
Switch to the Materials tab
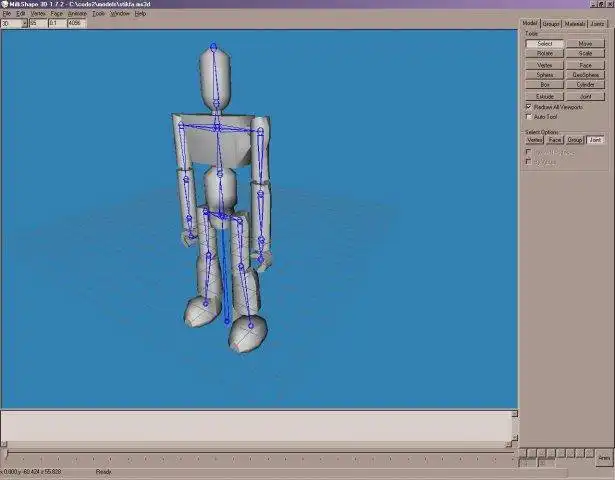[x=575, y=24]
